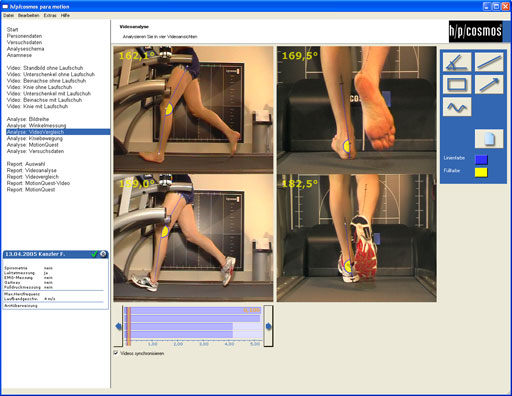Click the orange playhead marker on timeline

pos(129,327)
